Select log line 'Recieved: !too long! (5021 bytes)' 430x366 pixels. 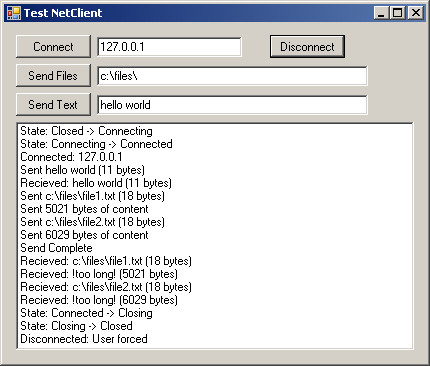coord(99,274)
